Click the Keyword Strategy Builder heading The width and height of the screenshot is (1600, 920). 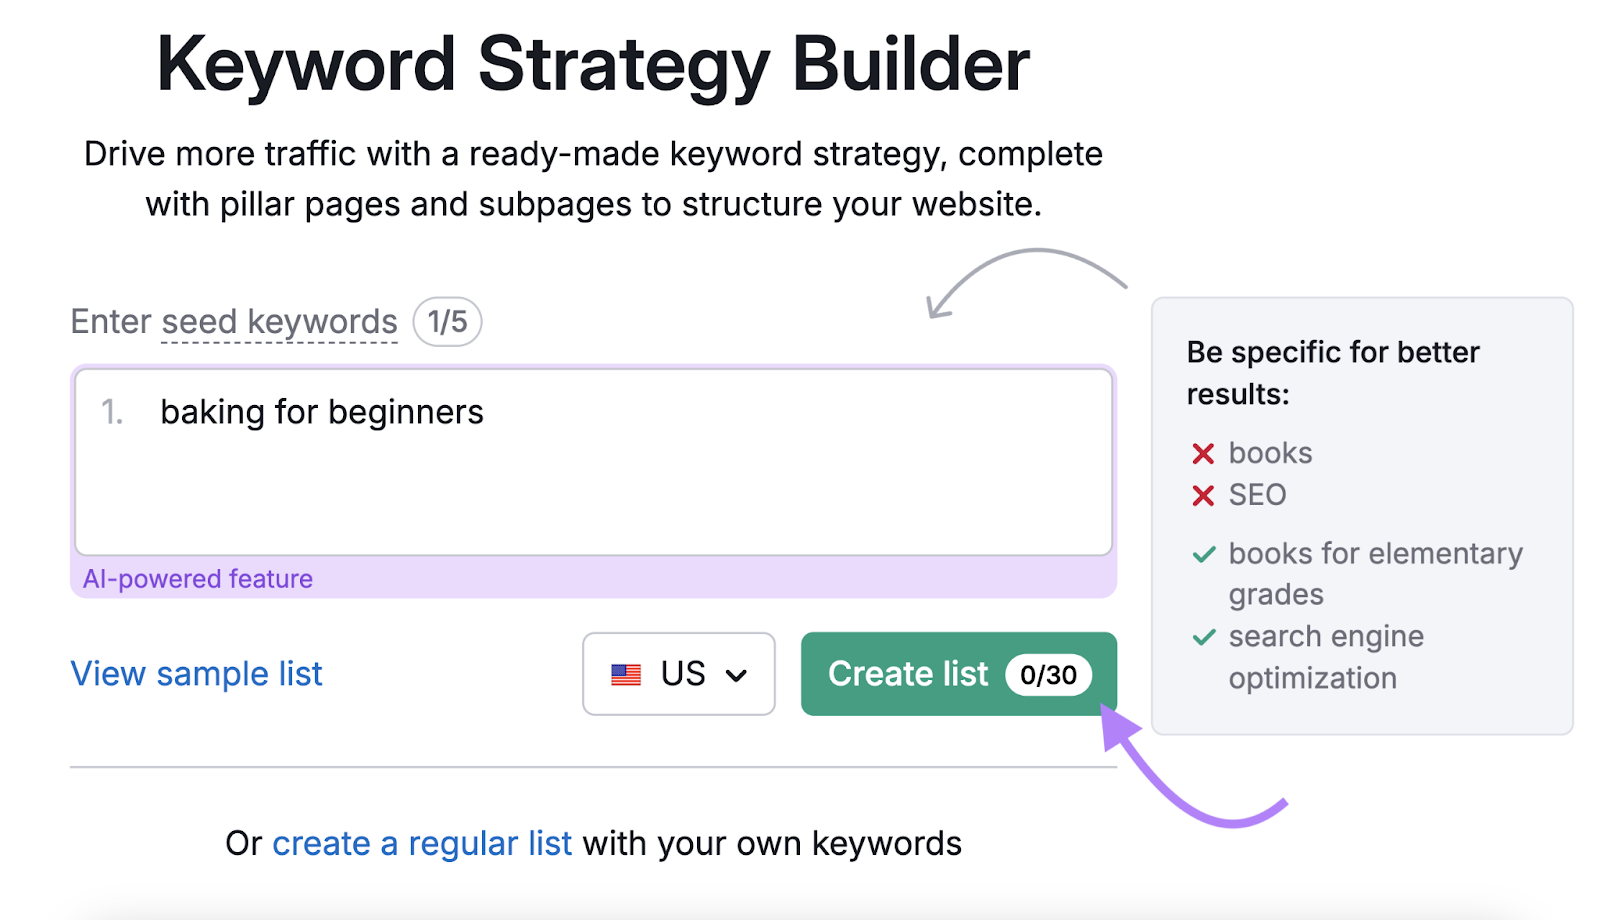[594, 62]
